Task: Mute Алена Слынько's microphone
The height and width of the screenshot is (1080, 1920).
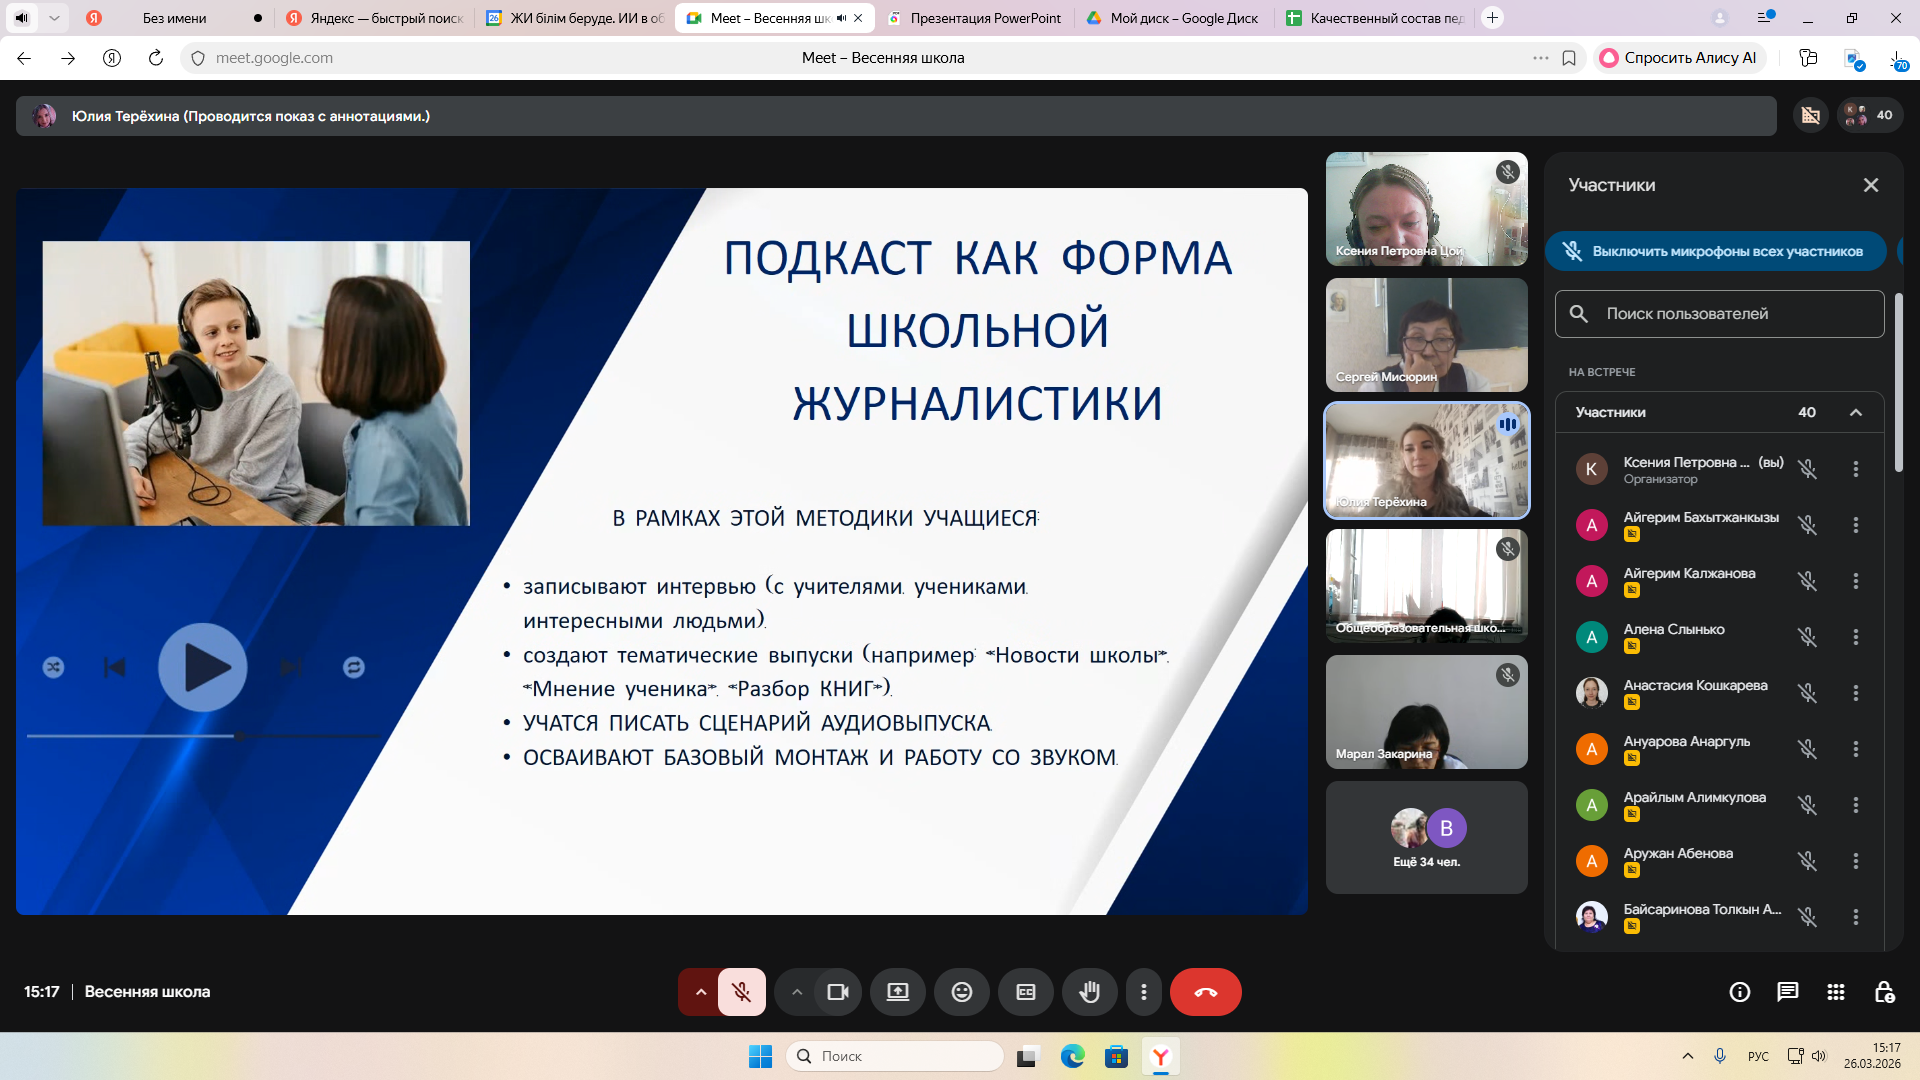Action: tap(1807, 637)
